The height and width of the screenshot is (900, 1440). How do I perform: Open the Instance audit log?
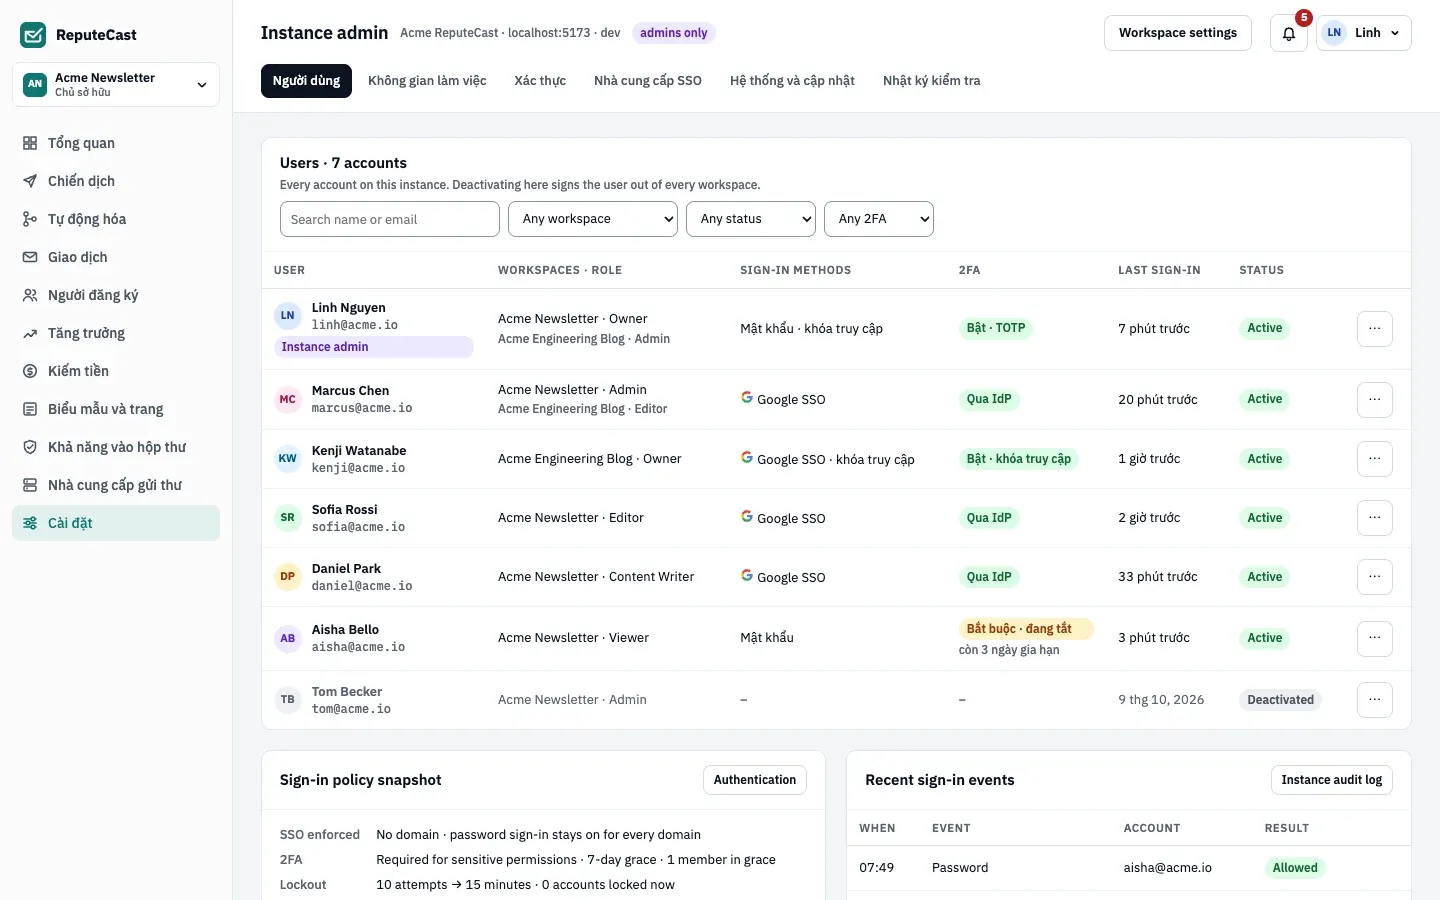pos(1332,780)
